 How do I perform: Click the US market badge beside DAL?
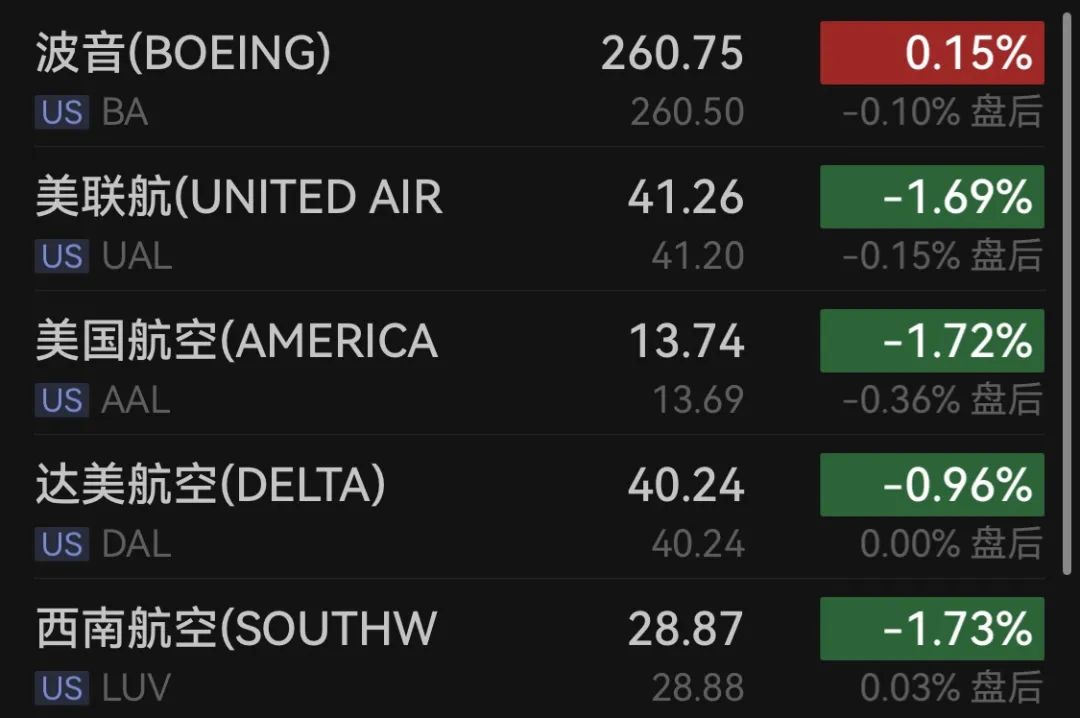click(62, 544)
